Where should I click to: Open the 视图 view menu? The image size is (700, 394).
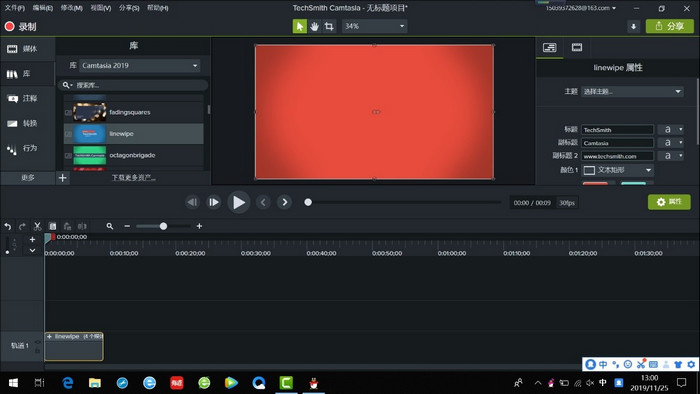point(100,8)
